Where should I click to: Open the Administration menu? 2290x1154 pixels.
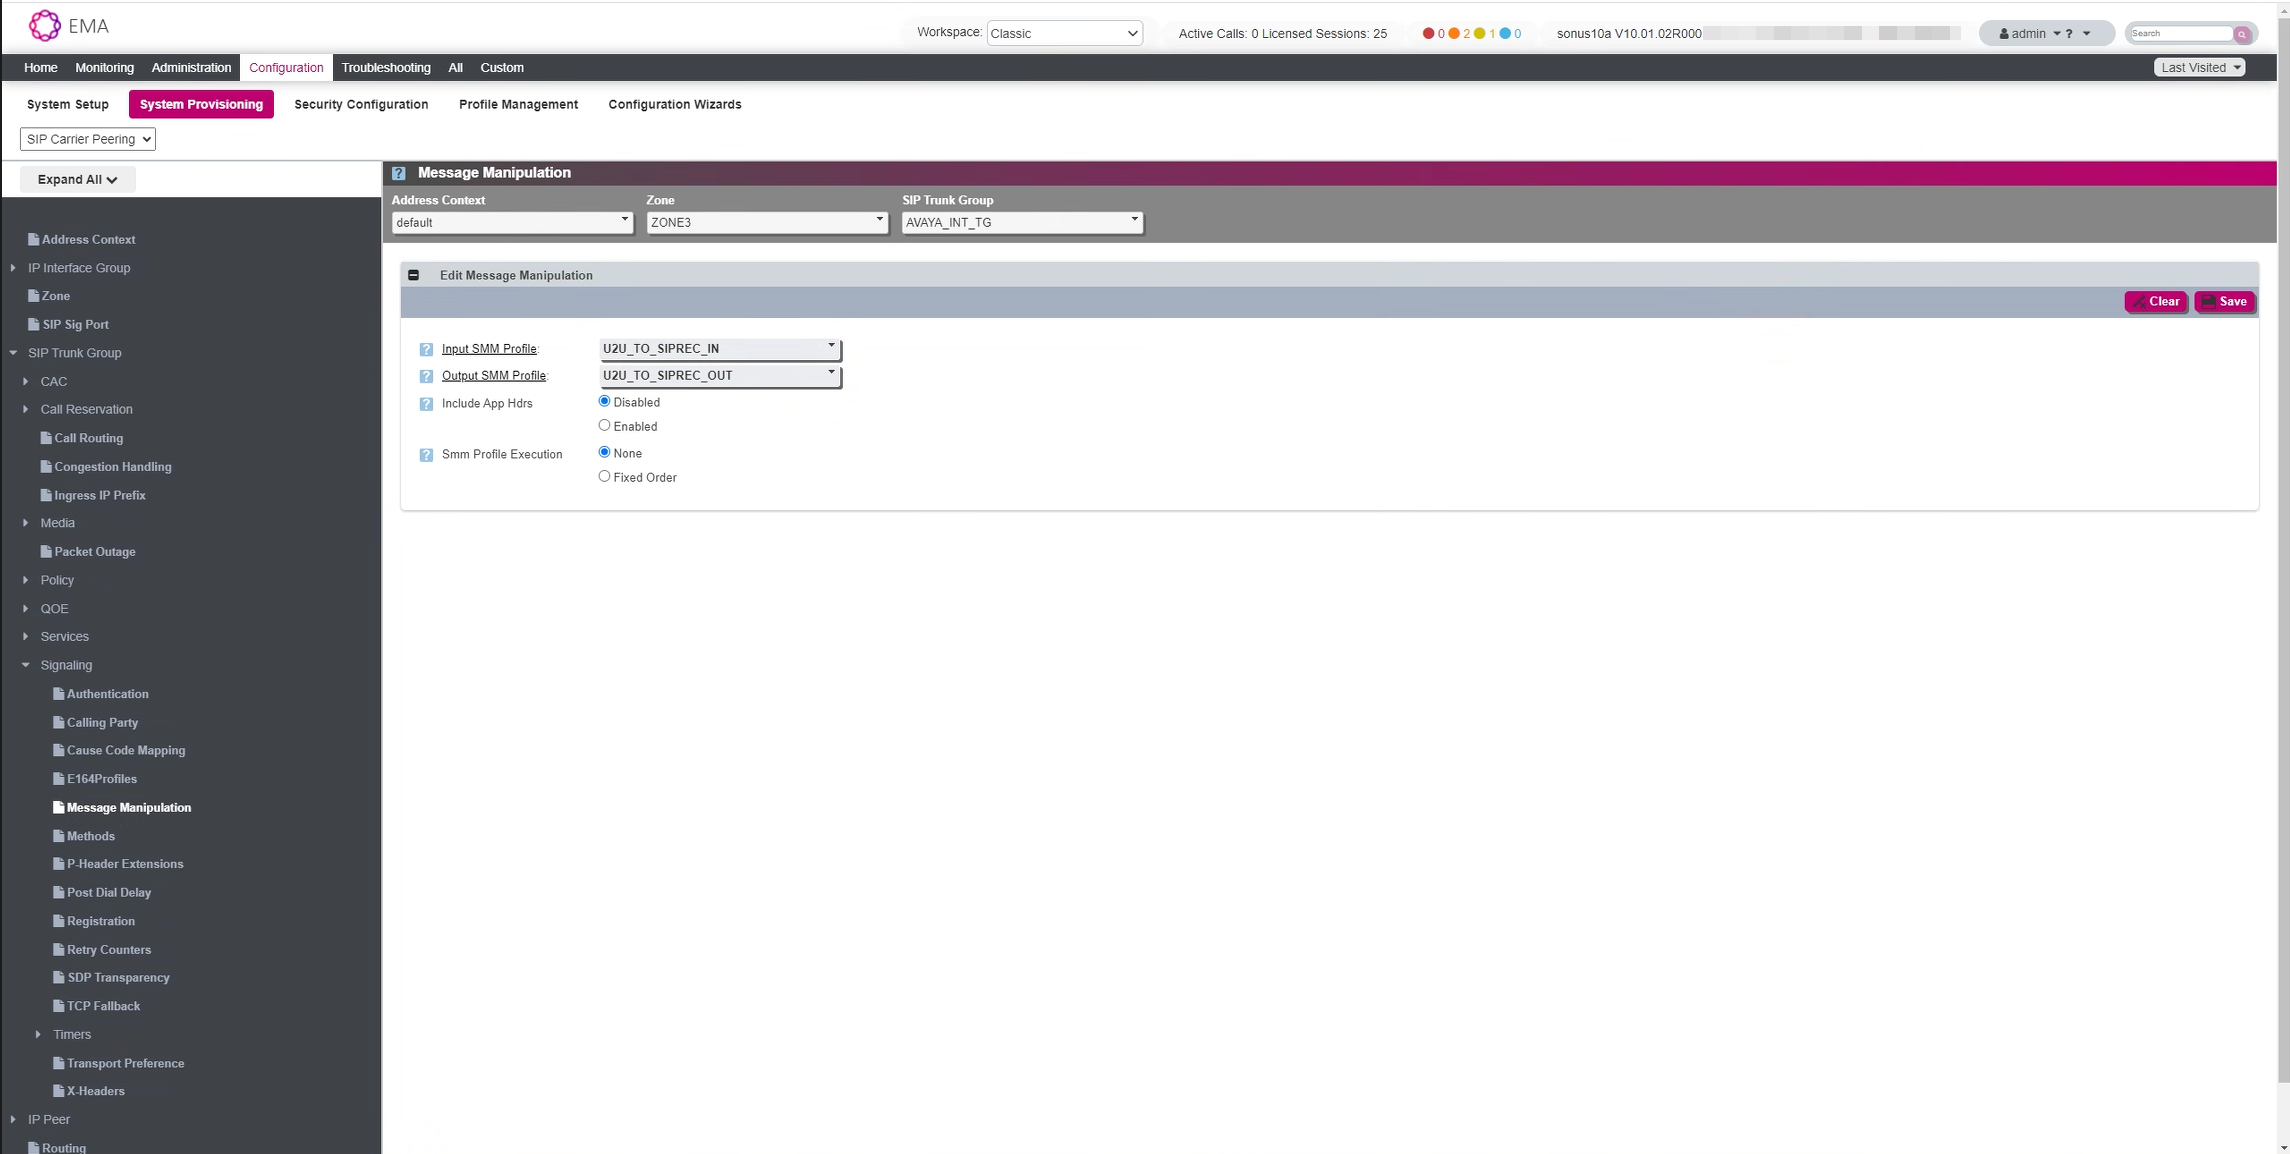click(191, 68)
